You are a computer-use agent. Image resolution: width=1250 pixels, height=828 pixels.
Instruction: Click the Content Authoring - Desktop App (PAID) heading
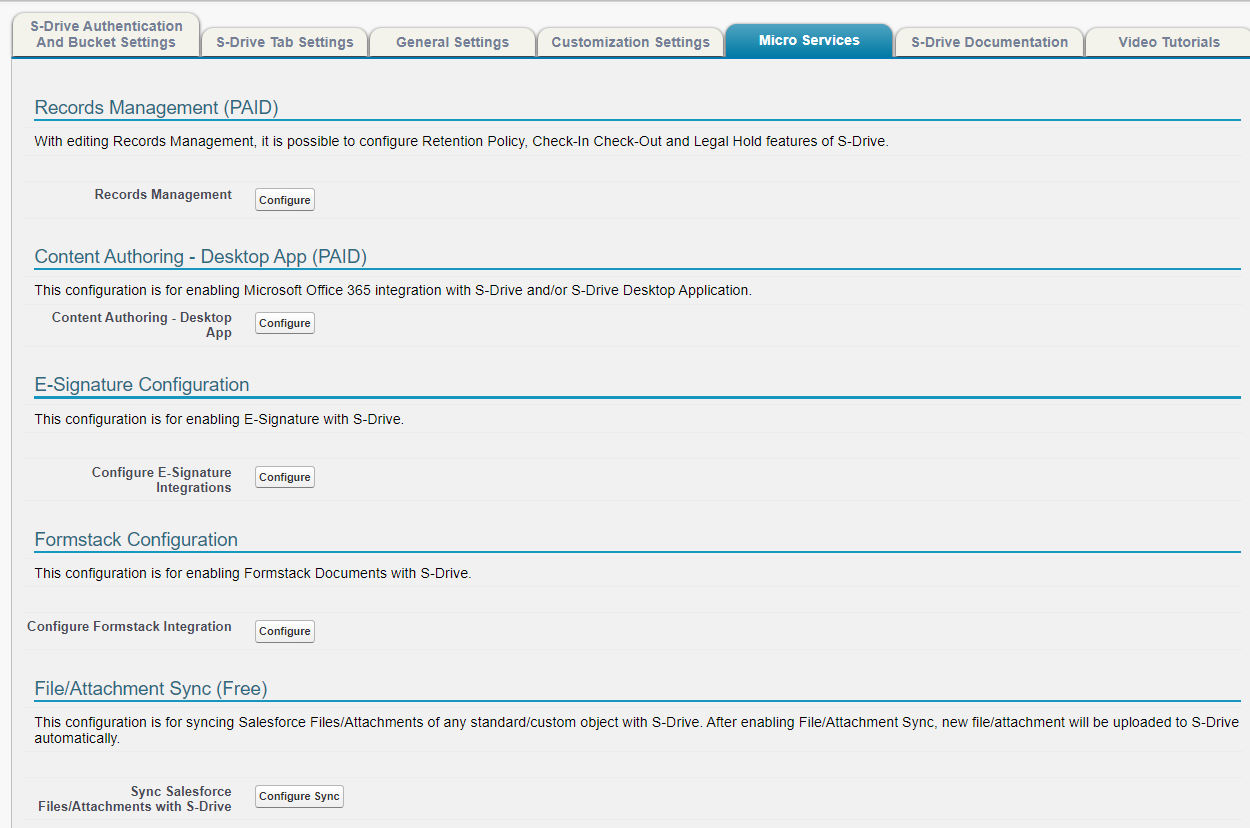[200, 257]
